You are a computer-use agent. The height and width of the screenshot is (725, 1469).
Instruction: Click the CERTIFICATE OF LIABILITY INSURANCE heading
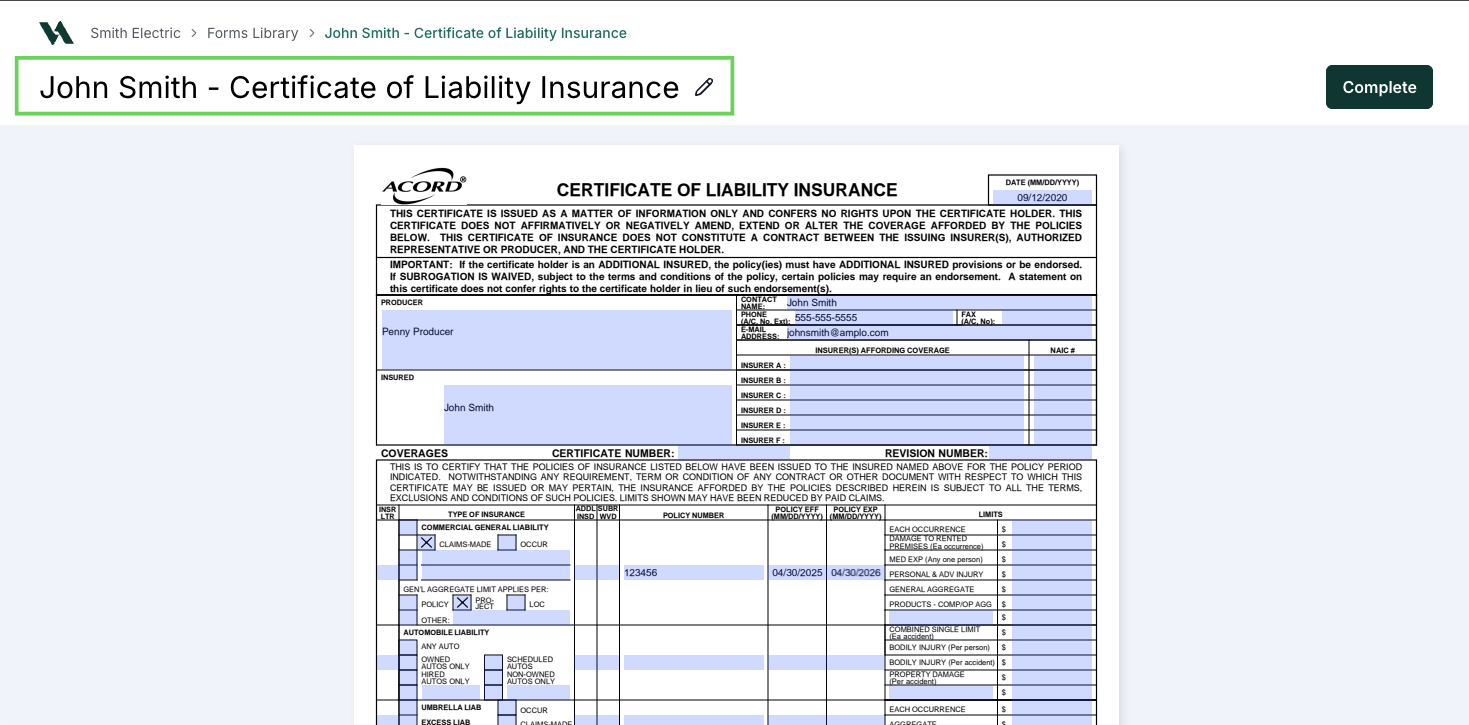727,190
